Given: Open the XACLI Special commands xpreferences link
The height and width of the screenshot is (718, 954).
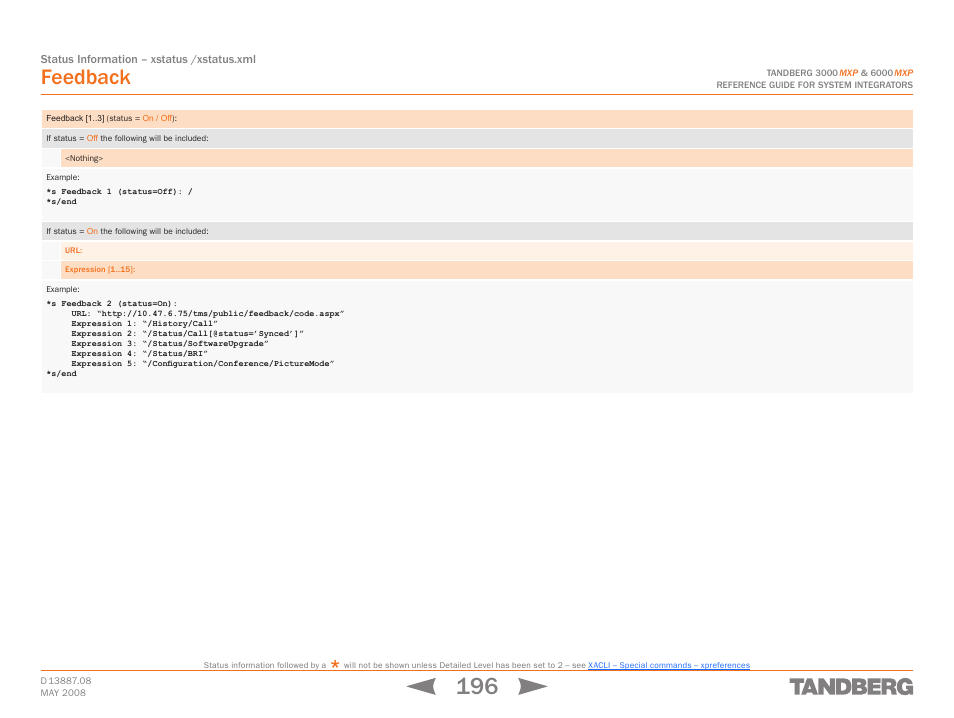Looking at the screenshot, I should [x=668, y=665].
